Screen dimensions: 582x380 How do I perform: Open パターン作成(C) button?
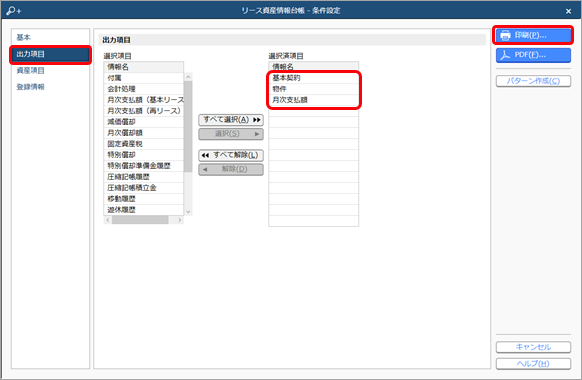[533, 81]
